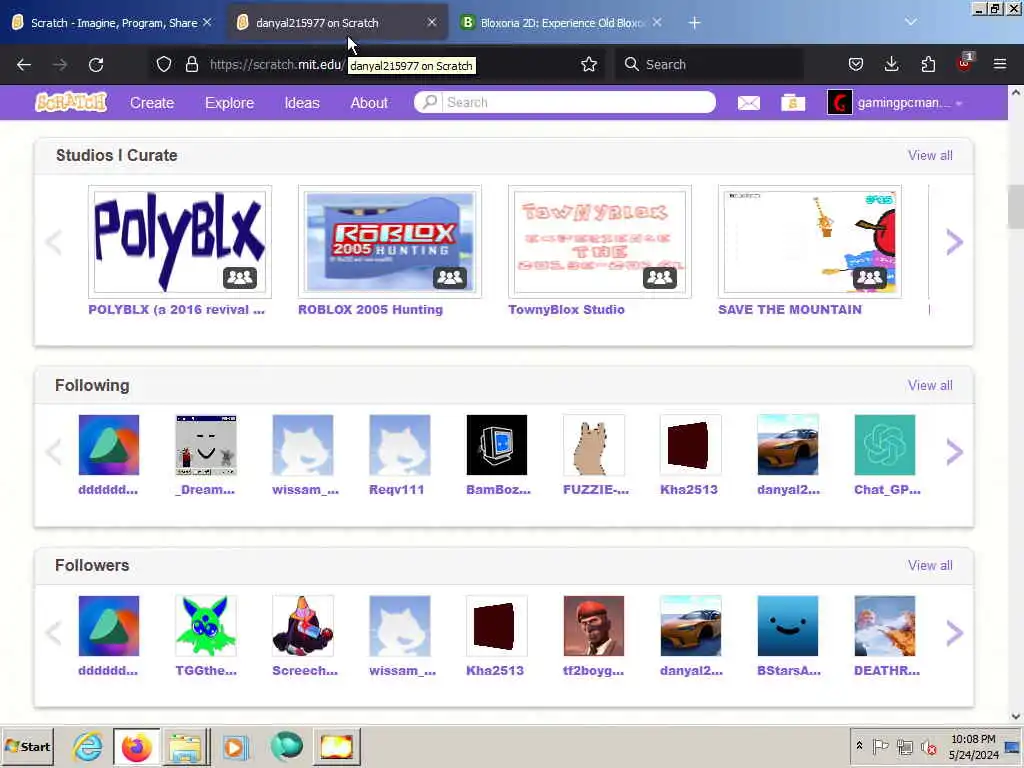This screenshot has width=1024, height=768.
Task: Open Firefox extensions puzzle icon
Action: (928, 64)
